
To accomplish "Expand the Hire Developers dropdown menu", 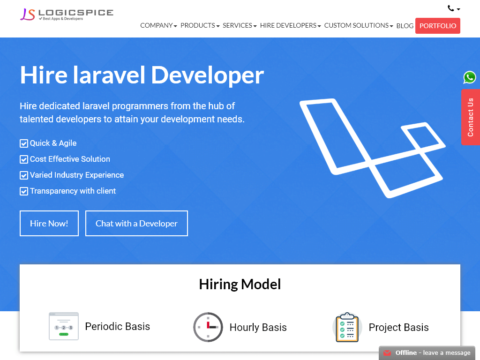I will point(290,26).
